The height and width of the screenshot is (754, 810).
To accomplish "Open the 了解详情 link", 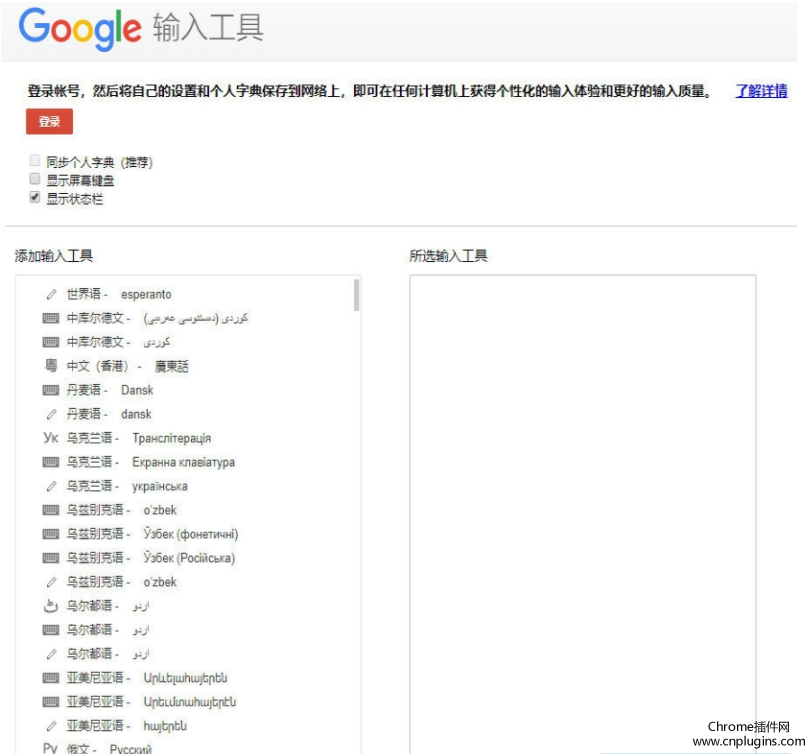I will [761, 91].
